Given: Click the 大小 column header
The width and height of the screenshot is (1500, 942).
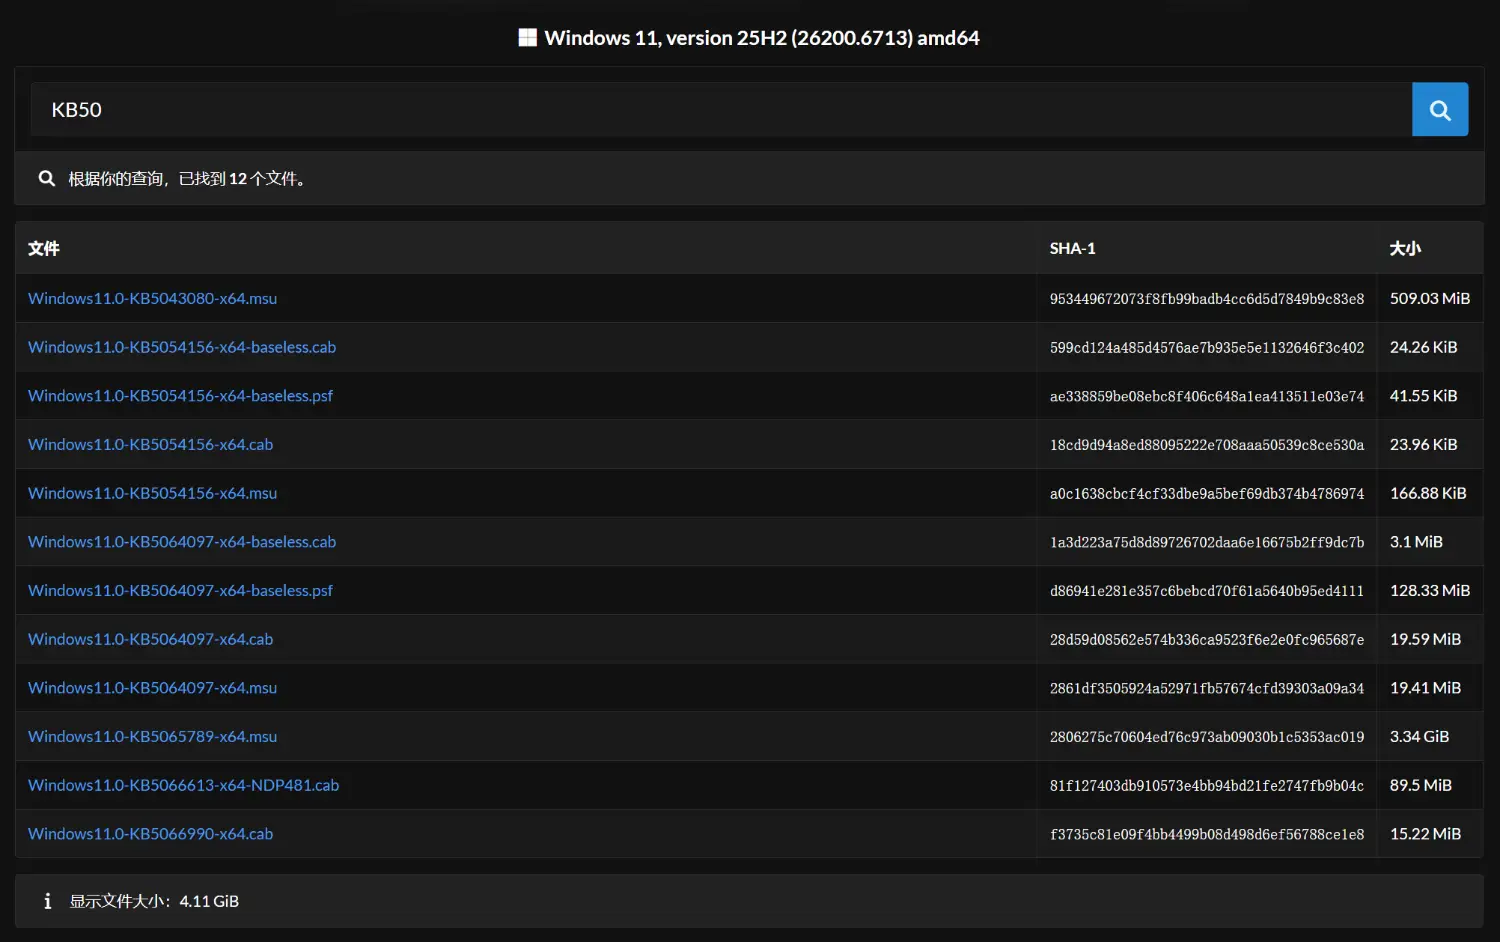Looking at the screenshot, I should [1405, 248].
